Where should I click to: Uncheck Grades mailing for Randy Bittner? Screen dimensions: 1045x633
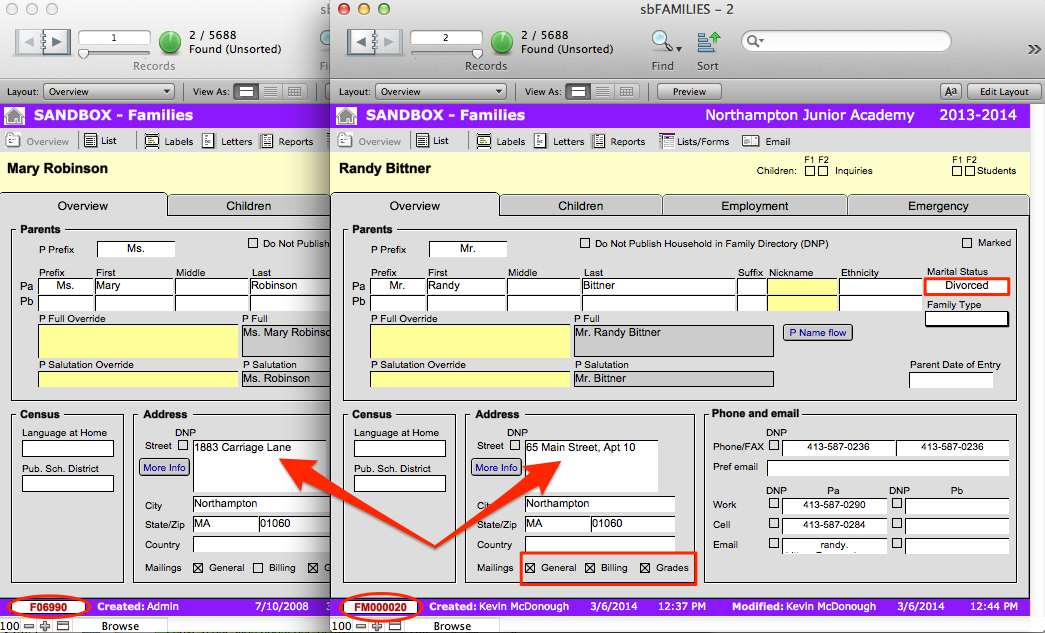click(x=642, y=568)
